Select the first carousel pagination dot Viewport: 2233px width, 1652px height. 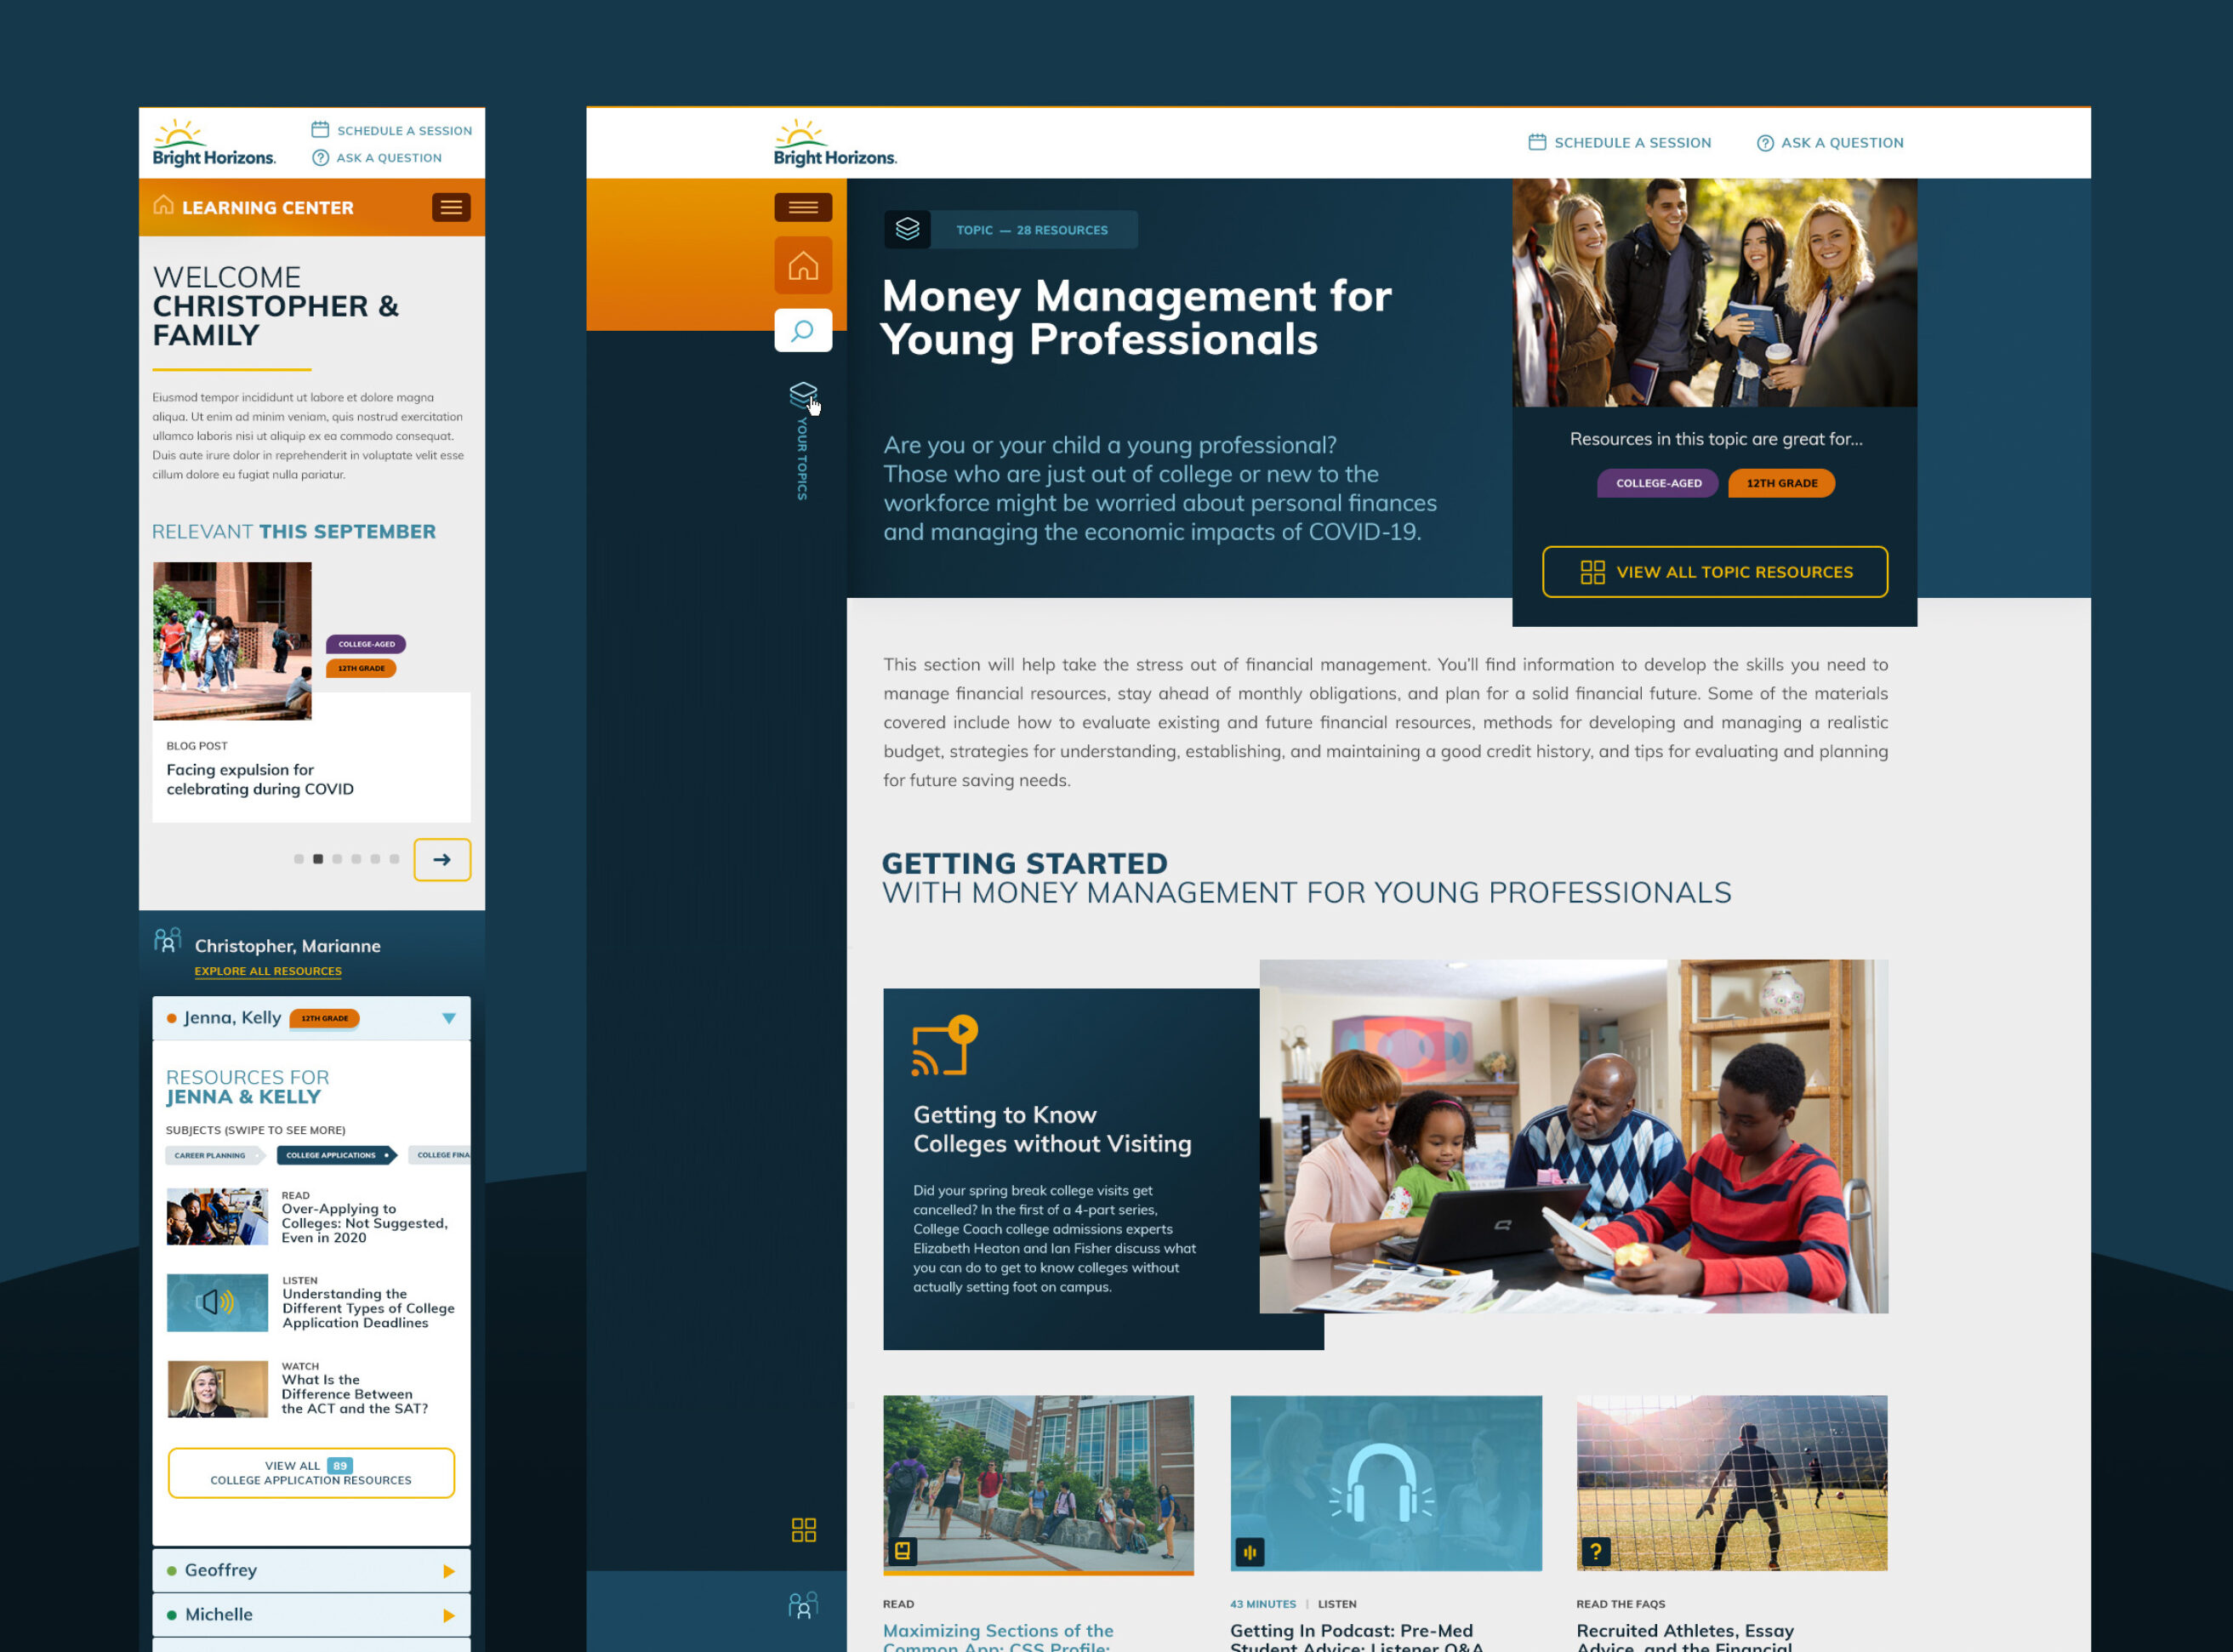tap(299, 859)
